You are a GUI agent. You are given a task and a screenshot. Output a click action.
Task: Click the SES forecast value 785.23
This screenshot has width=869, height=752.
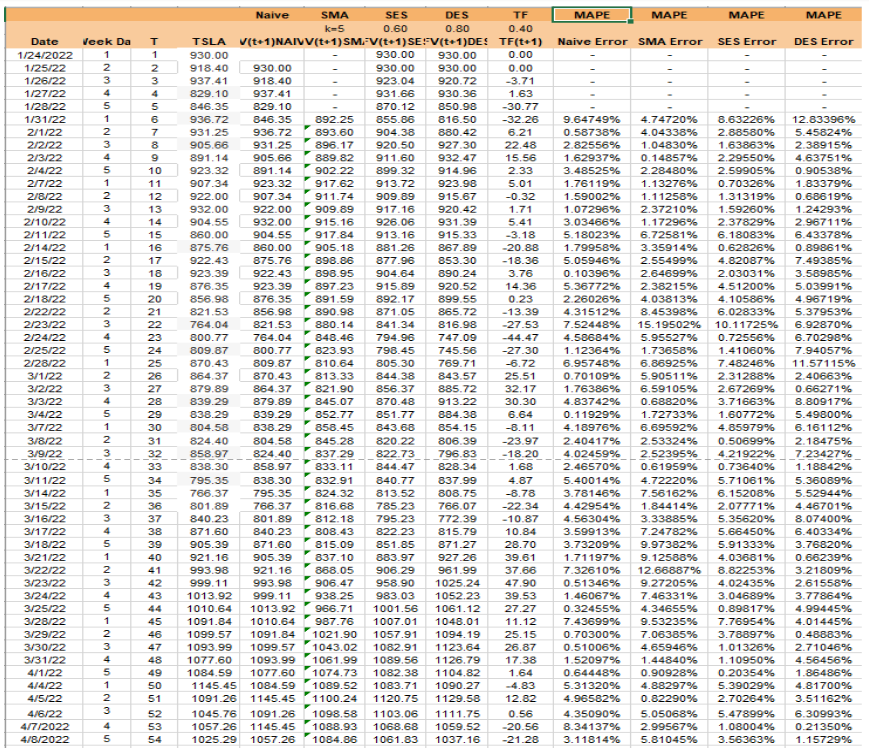point(395,506)
